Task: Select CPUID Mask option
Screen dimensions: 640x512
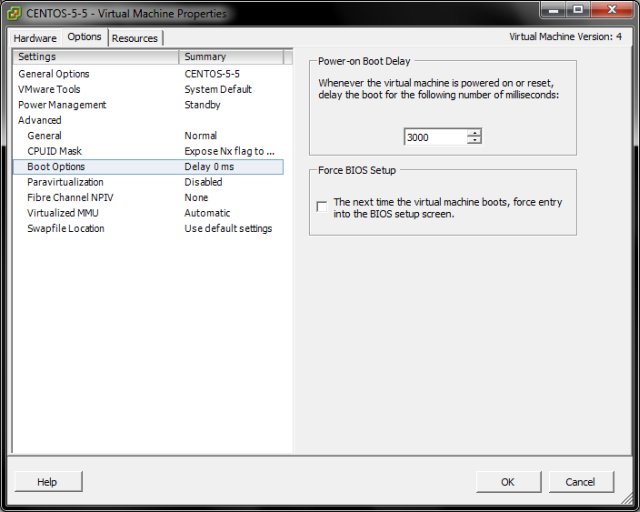Action: click(x=54, y=151)
